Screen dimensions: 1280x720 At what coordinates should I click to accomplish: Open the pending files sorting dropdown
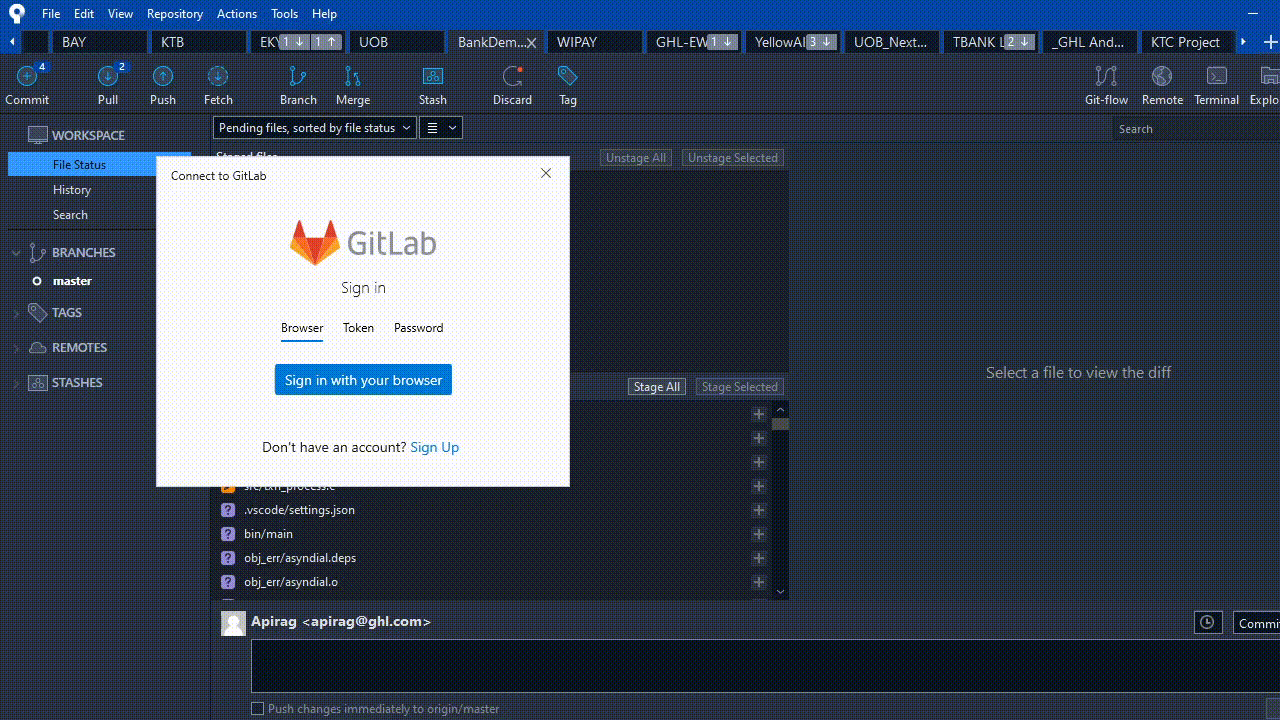314,127
